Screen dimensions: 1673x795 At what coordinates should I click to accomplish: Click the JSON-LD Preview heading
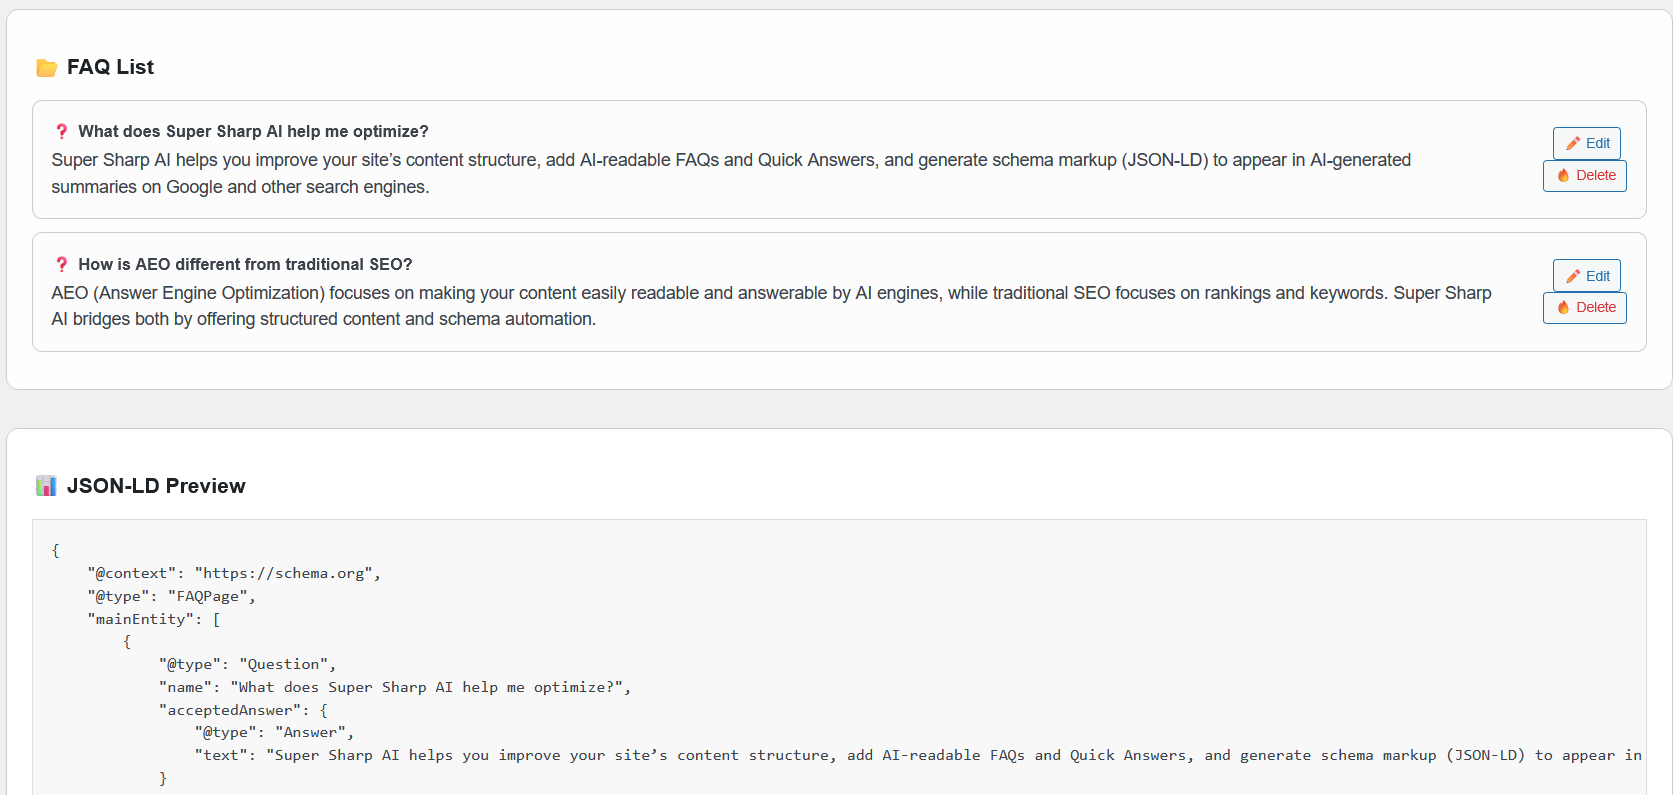(x=155, y=486)
